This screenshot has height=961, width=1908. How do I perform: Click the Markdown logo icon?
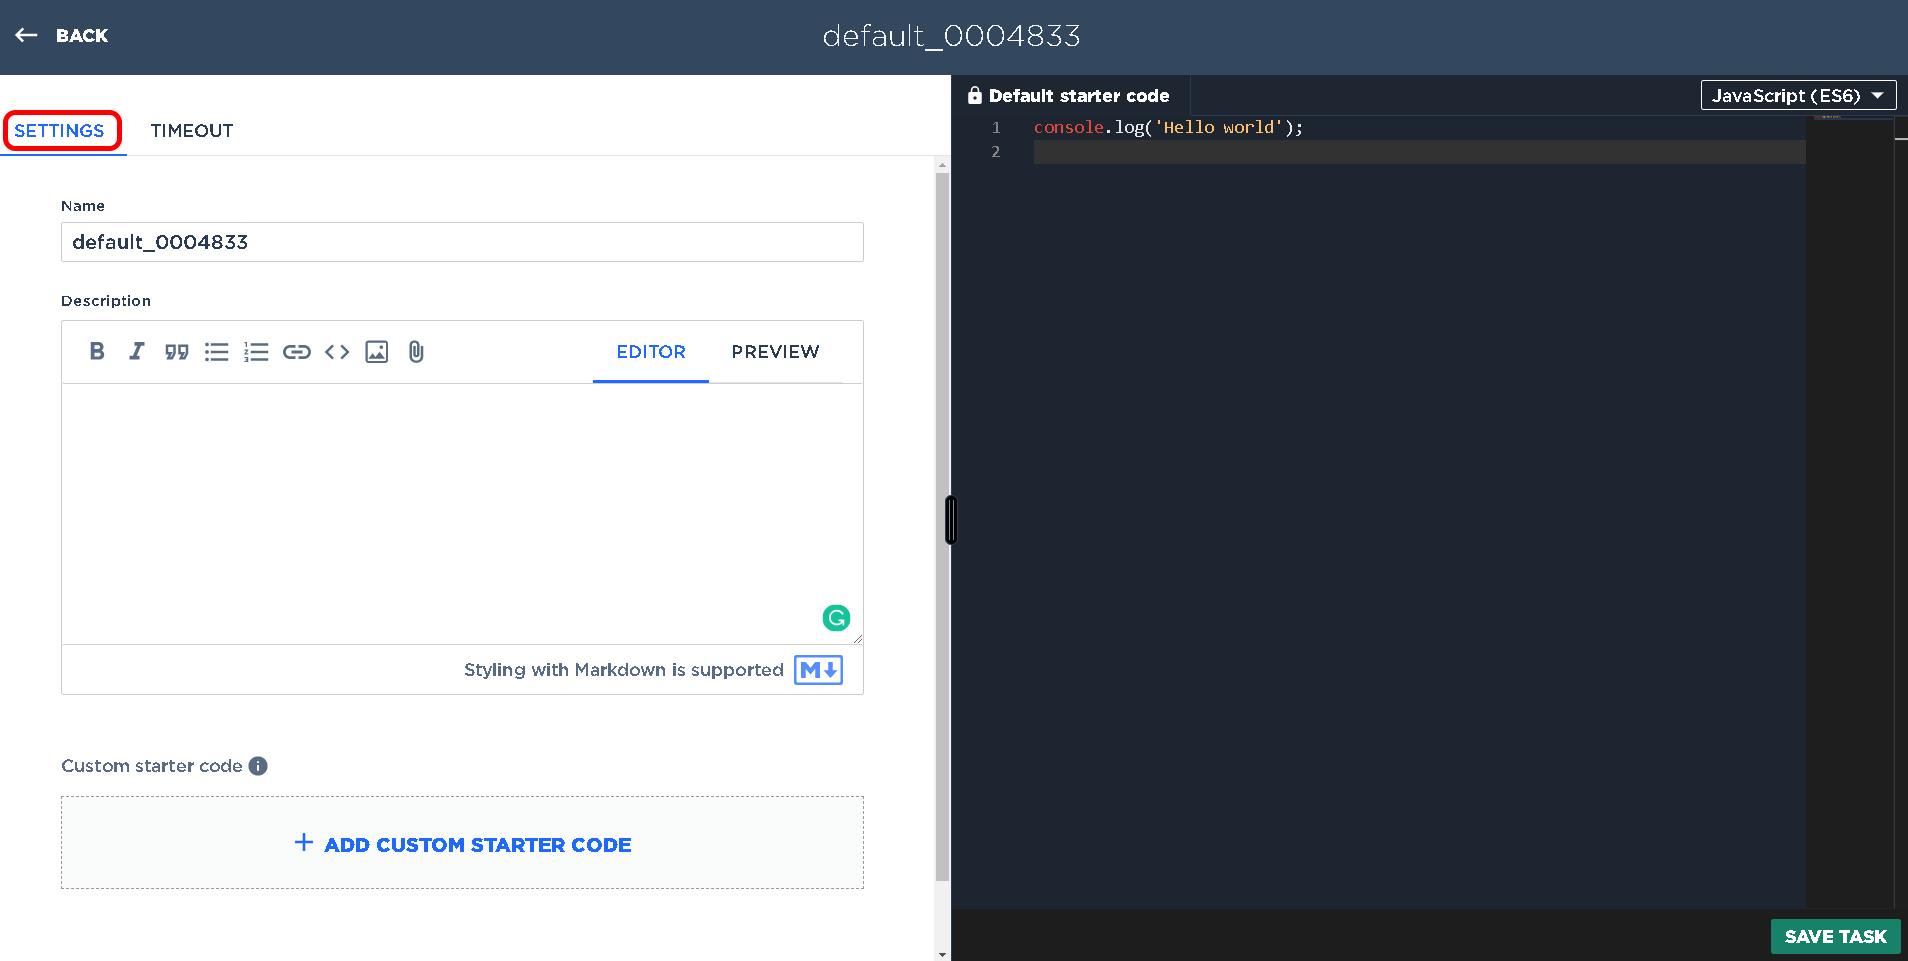tap(818, 670)
